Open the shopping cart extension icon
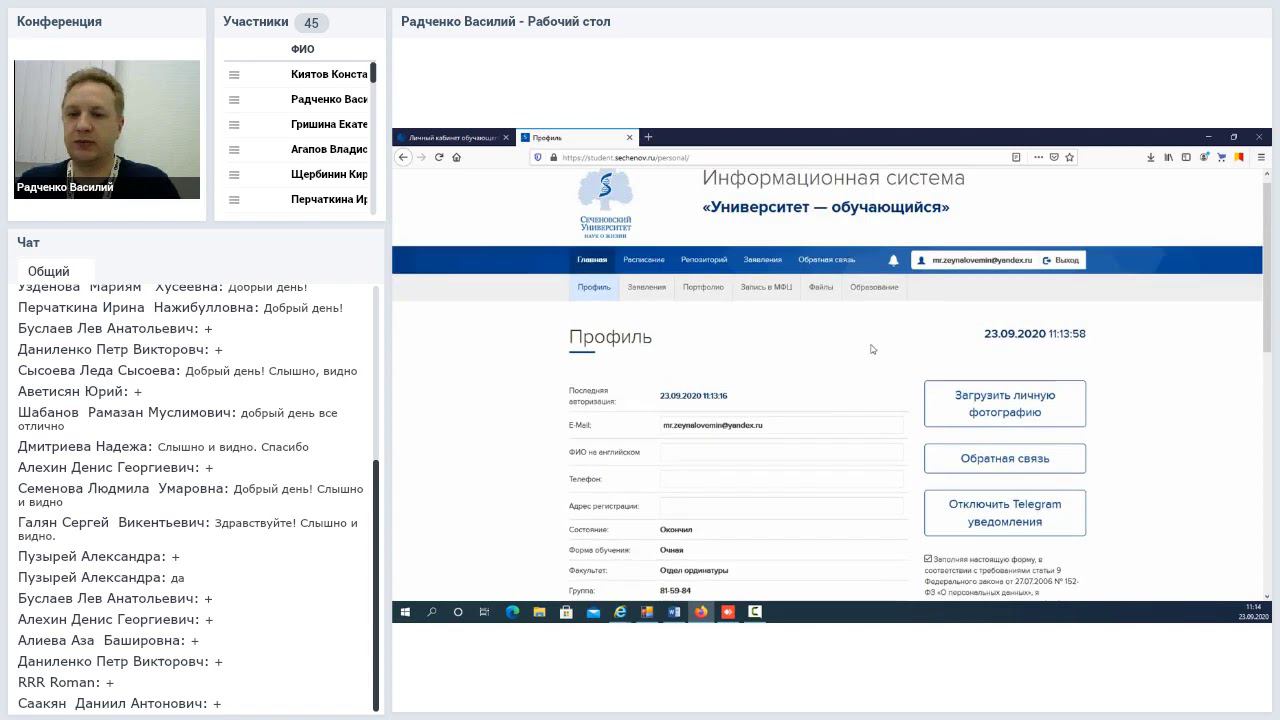 1221,157
